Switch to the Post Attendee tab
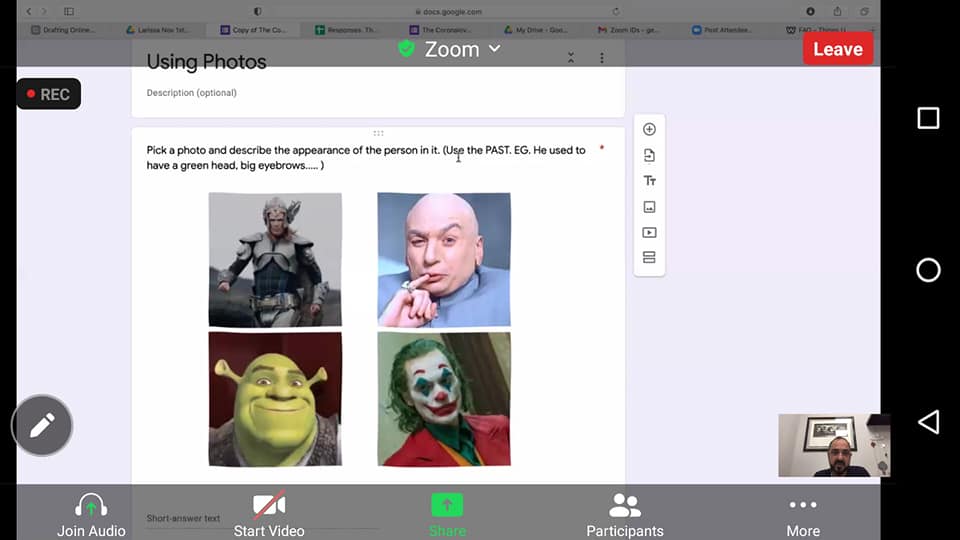960x540 pixels. pos(722,30)
